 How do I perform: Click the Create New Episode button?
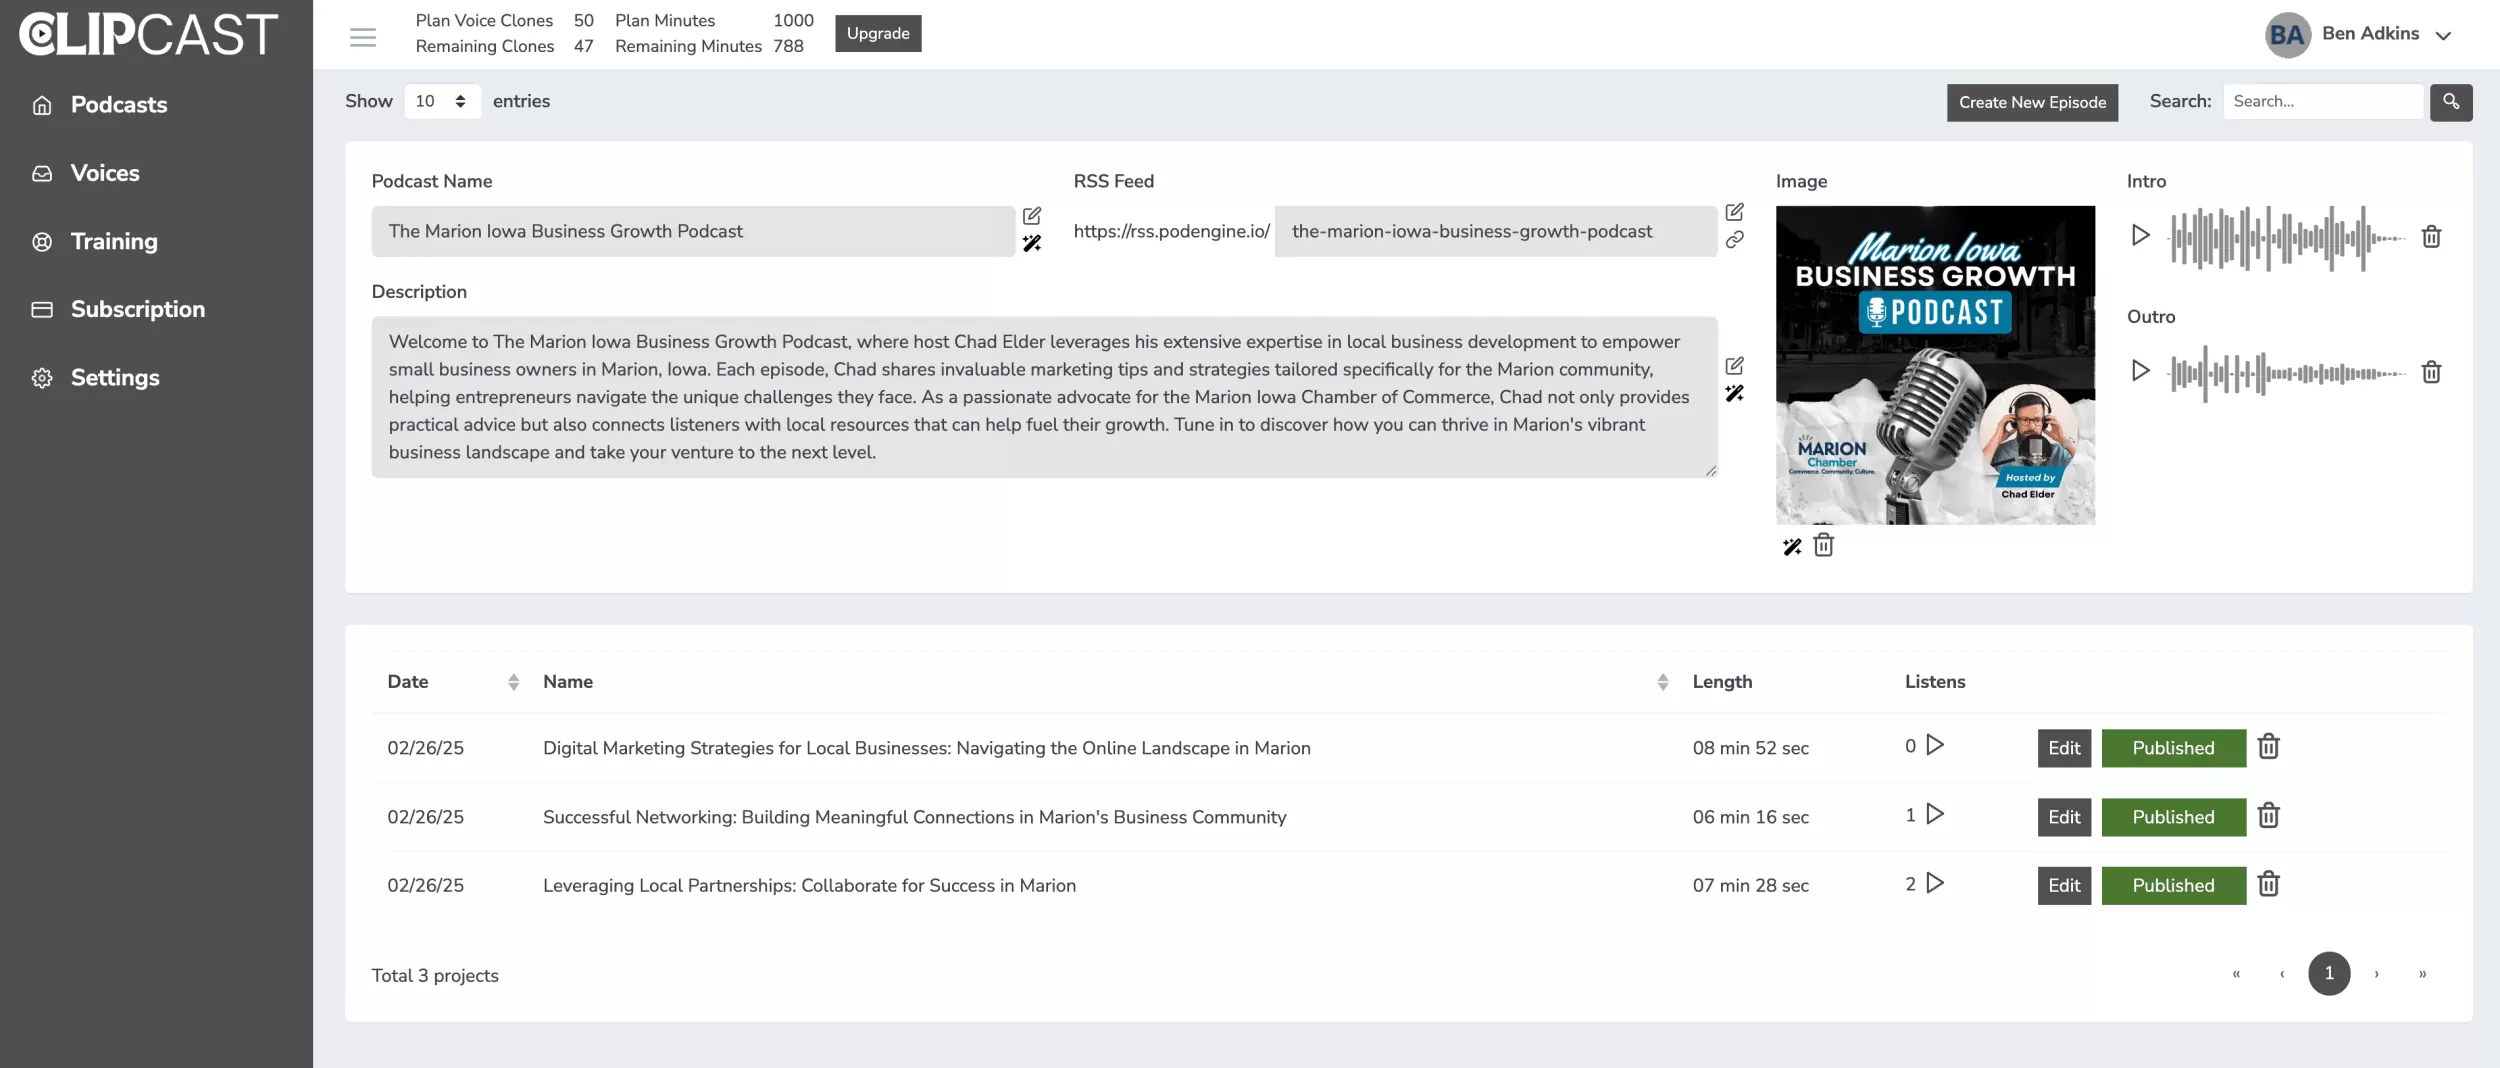coord(2031,102)
